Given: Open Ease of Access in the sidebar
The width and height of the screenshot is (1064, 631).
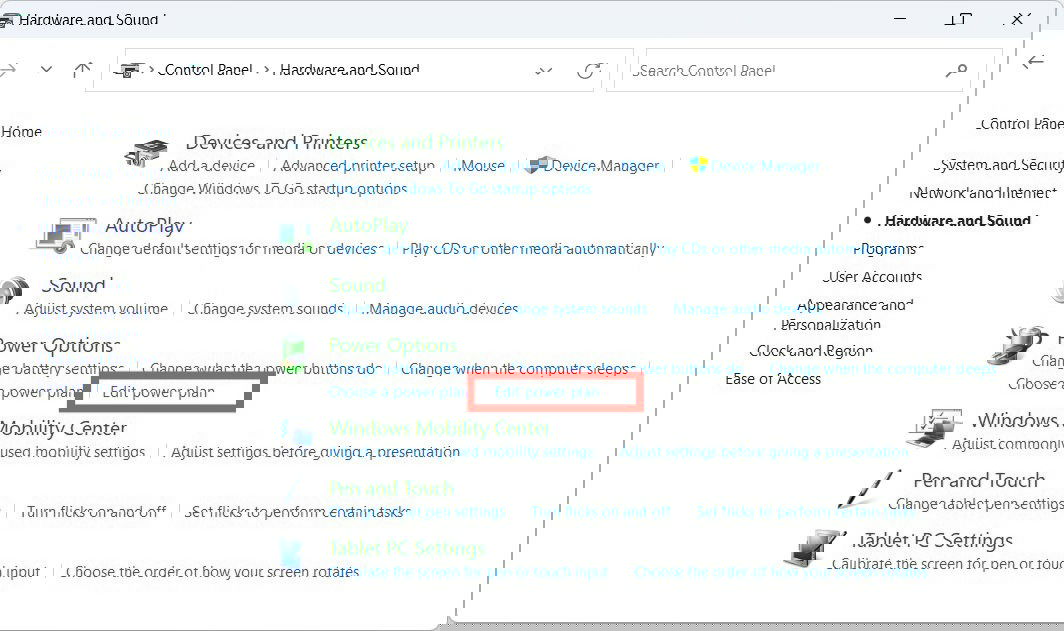Looking at the screenshot, I should tap(773, 379).
